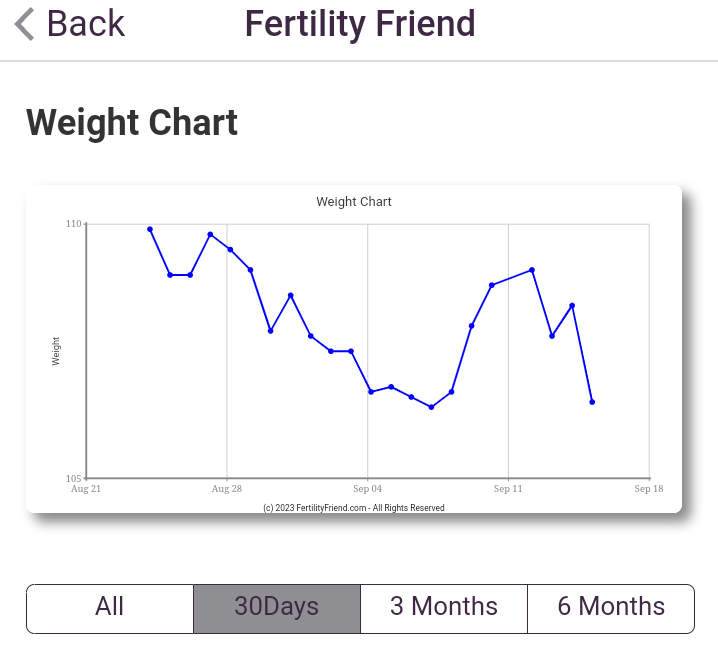The image size is (718, 653).
Task: Click the Sep 18 x-axis label
Action: point(649,489)
